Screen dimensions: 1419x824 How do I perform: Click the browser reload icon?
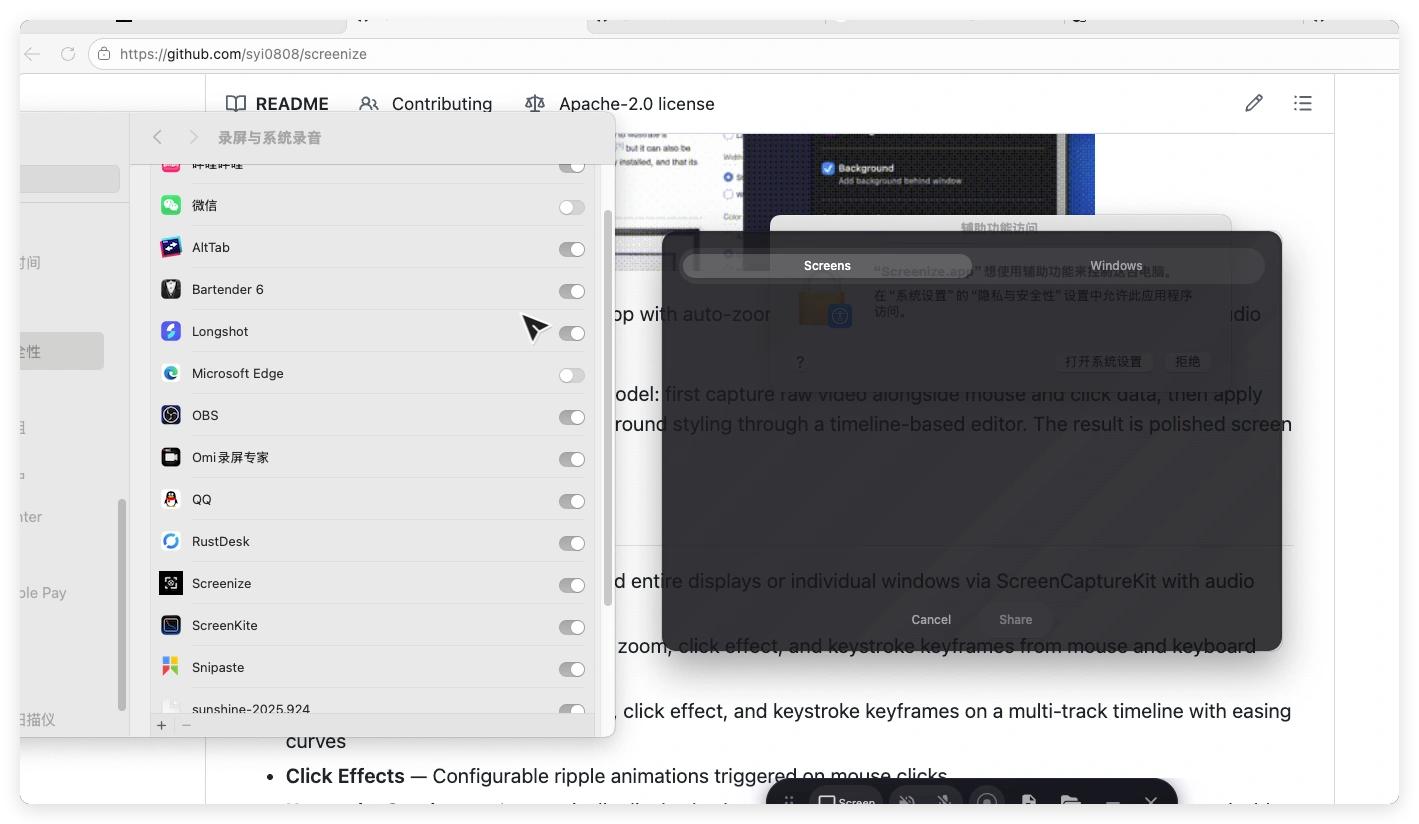point(68,54)
